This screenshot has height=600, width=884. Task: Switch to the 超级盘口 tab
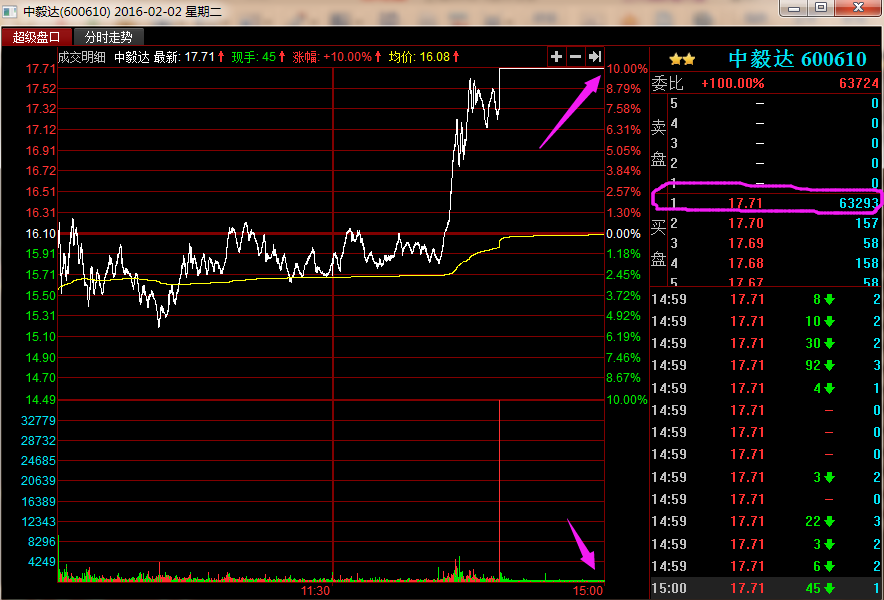click(x=37, y=37)
